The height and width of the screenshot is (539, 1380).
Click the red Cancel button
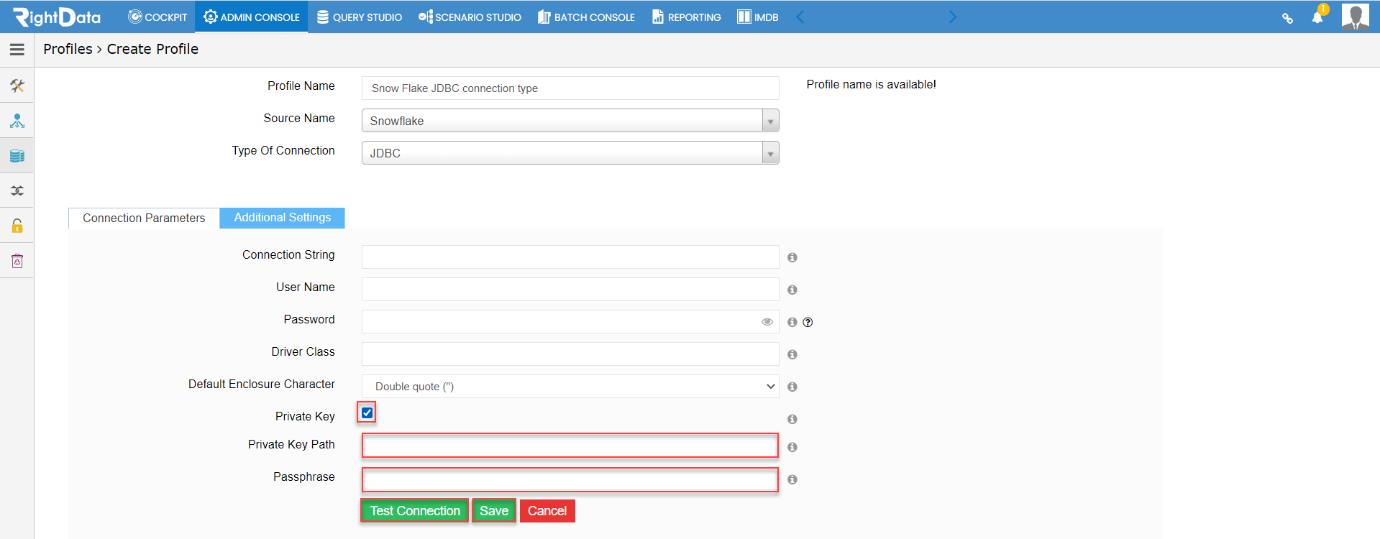click(547, 511)
